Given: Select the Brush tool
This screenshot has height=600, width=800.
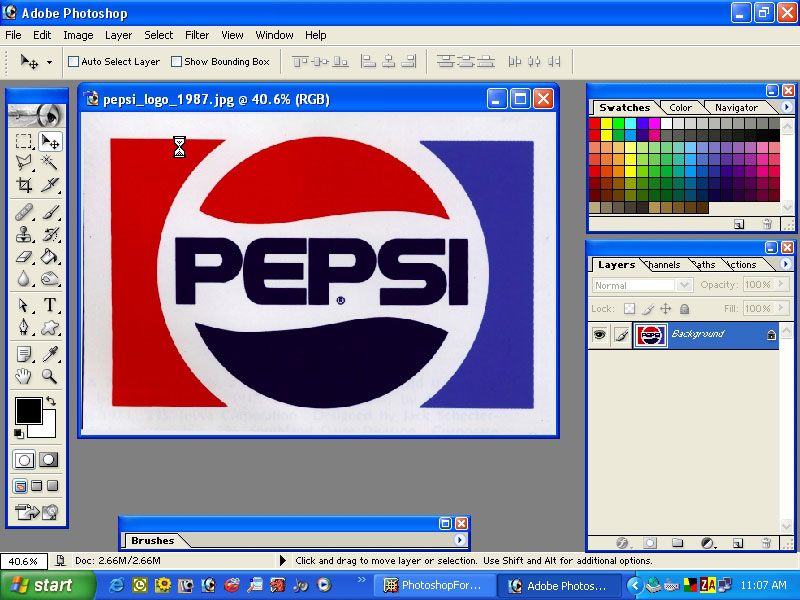Looking at the screenshot, I should pyautogui.click(x=50, y=212).
